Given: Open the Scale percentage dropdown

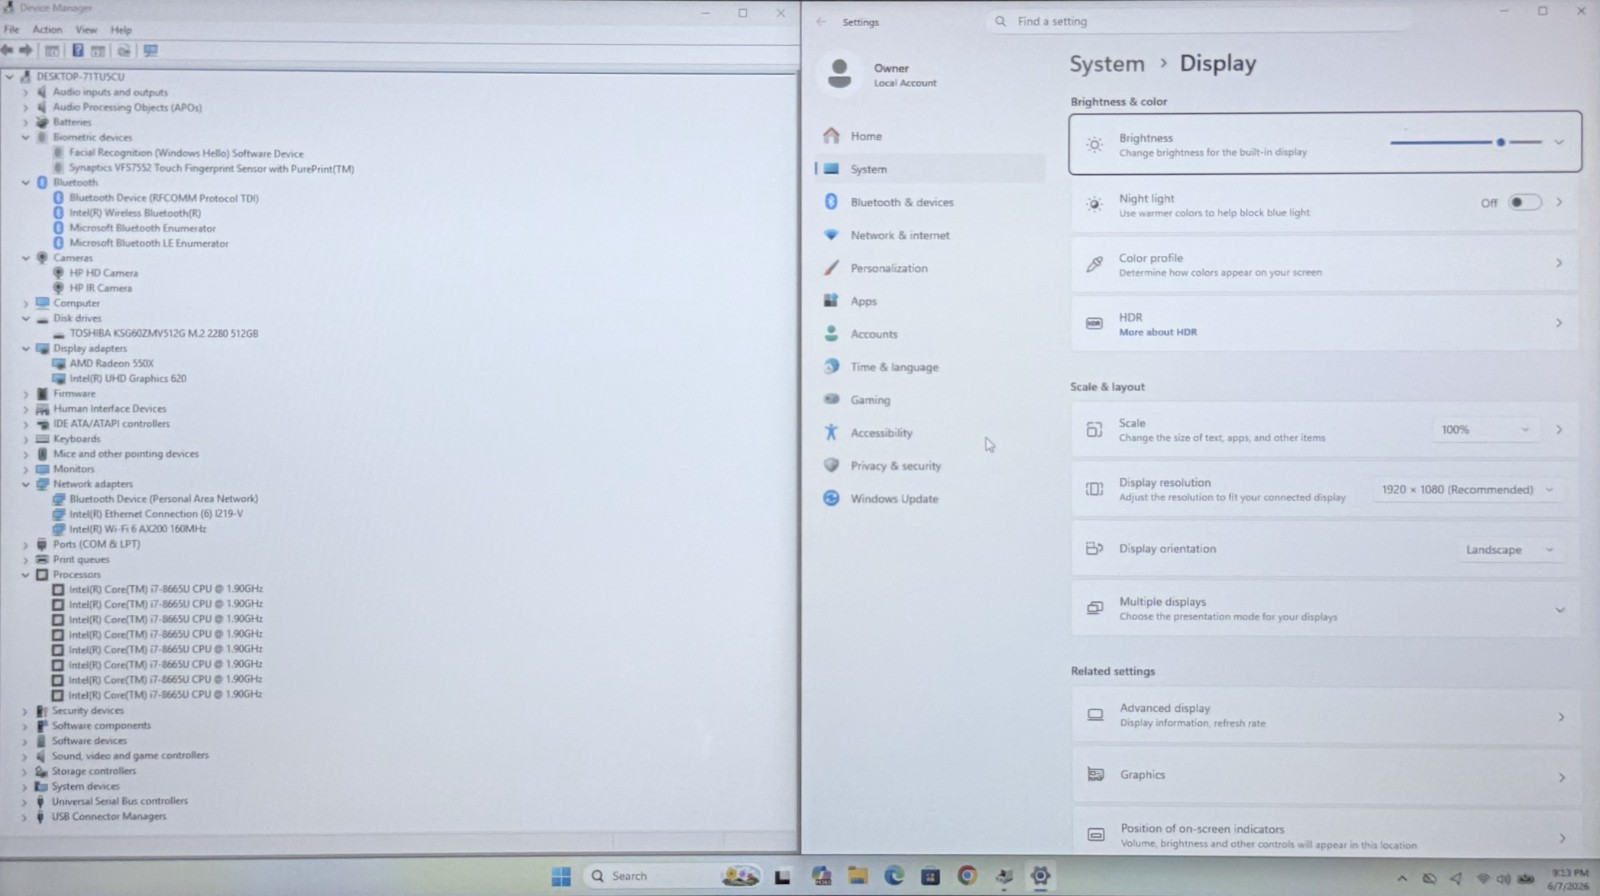Looking at the screenshot, I should tap(1484, 430).
